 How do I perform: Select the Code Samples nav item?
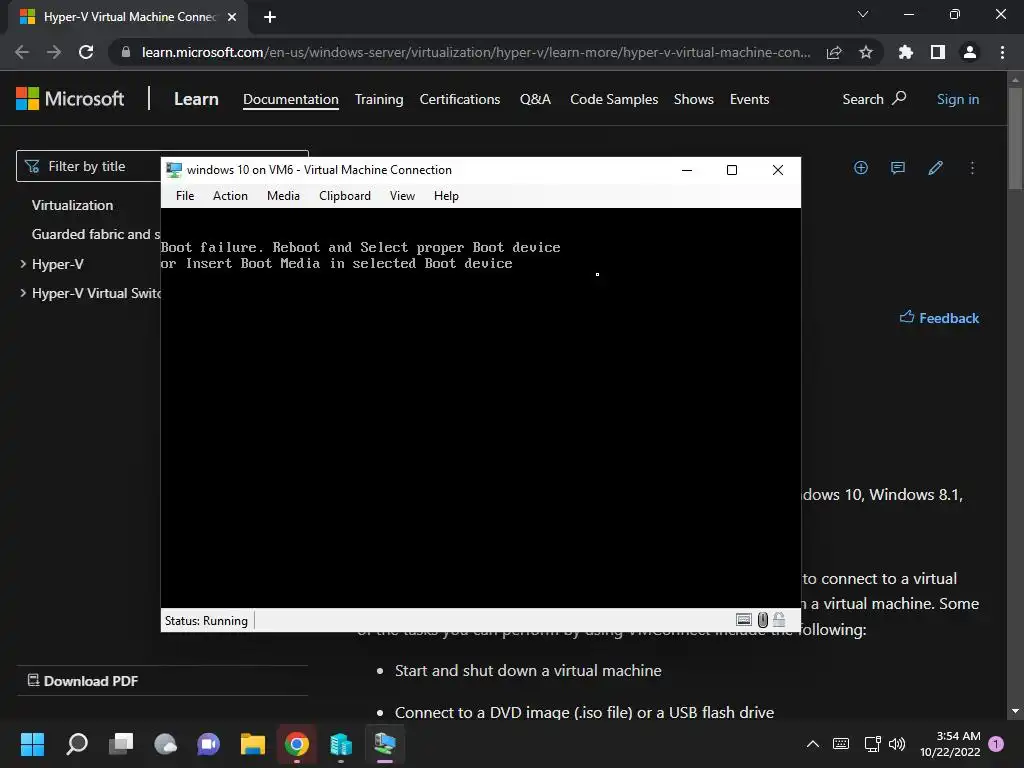614,99
